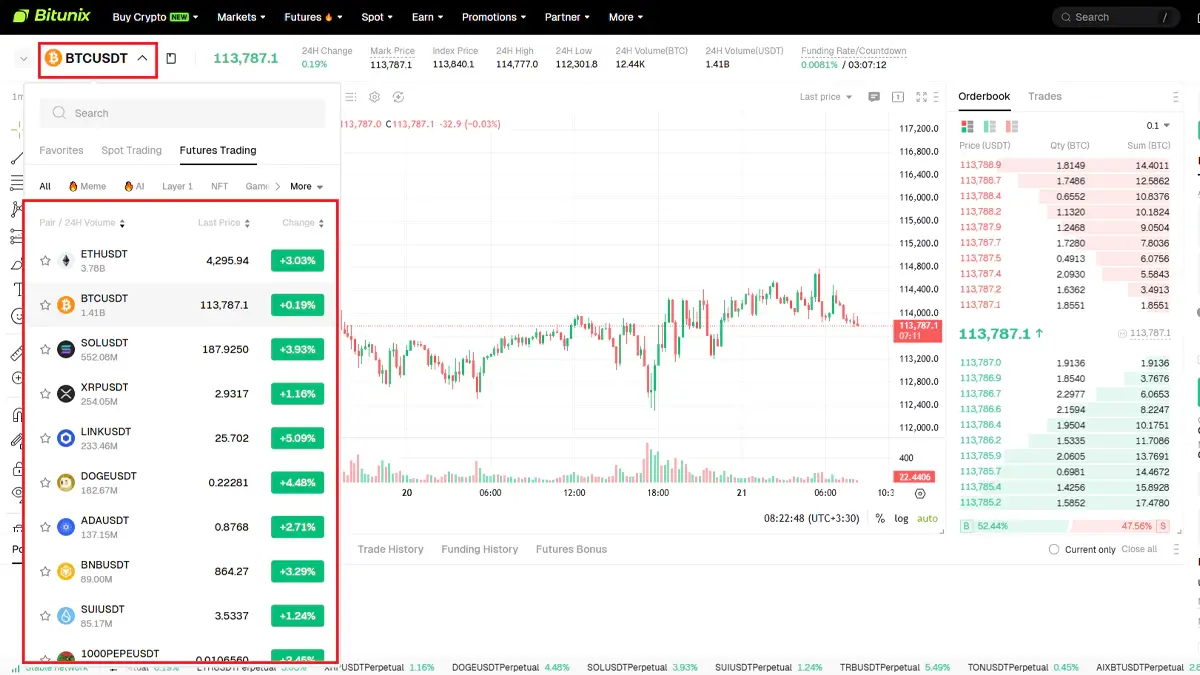Open the Partner dropdown
This screenshot has height=675, width=1200.
pos(567,17)
